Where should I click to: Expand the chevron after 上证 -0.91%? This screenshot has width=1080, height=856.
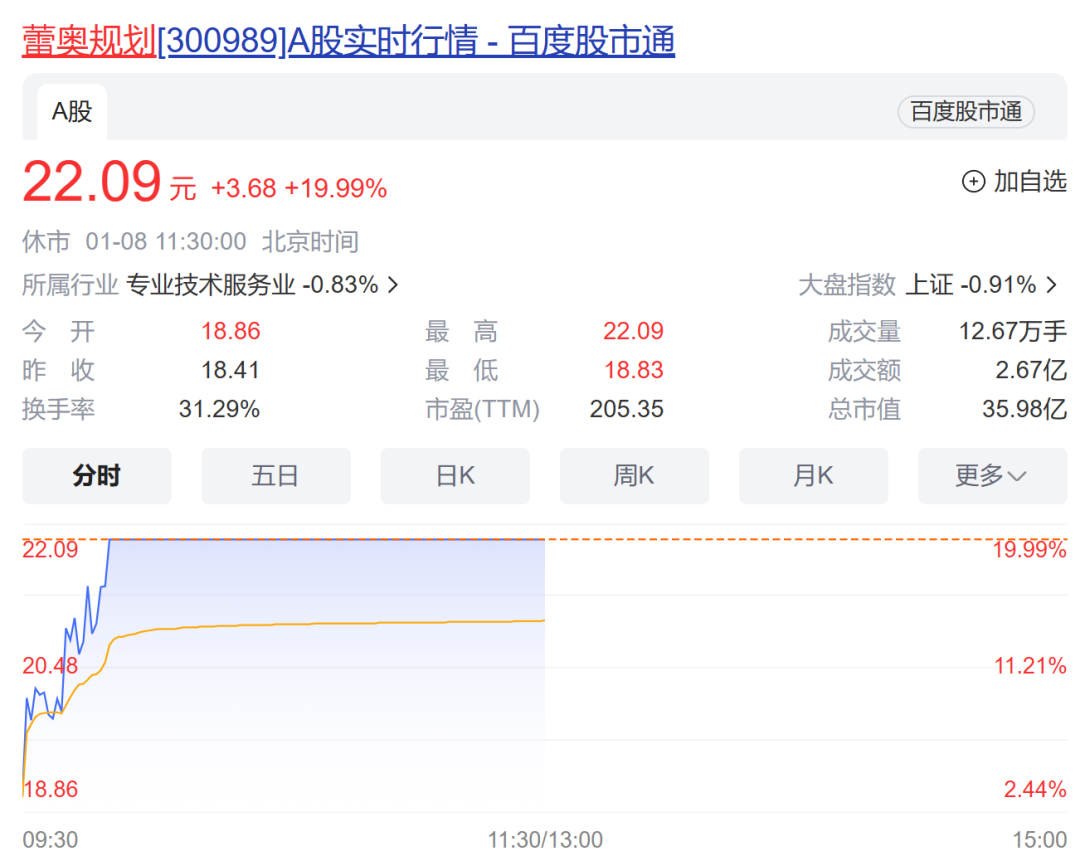click(1052, 284)
